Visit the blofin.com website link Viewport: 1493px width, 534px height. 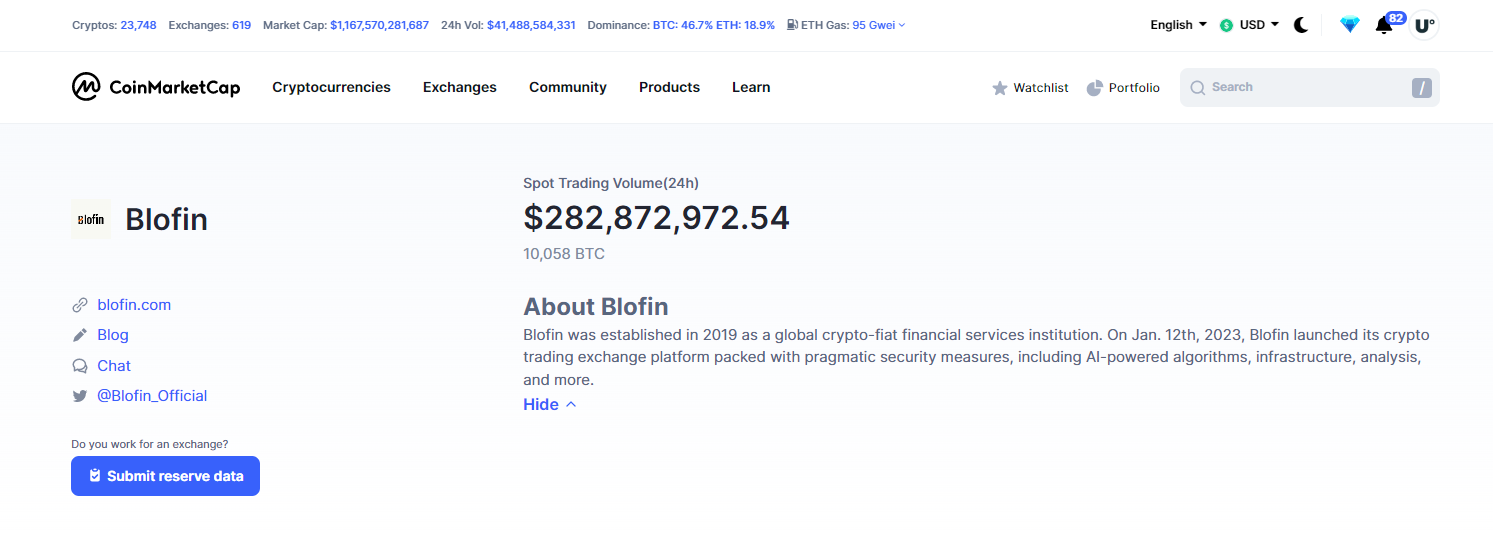point(134,305)
